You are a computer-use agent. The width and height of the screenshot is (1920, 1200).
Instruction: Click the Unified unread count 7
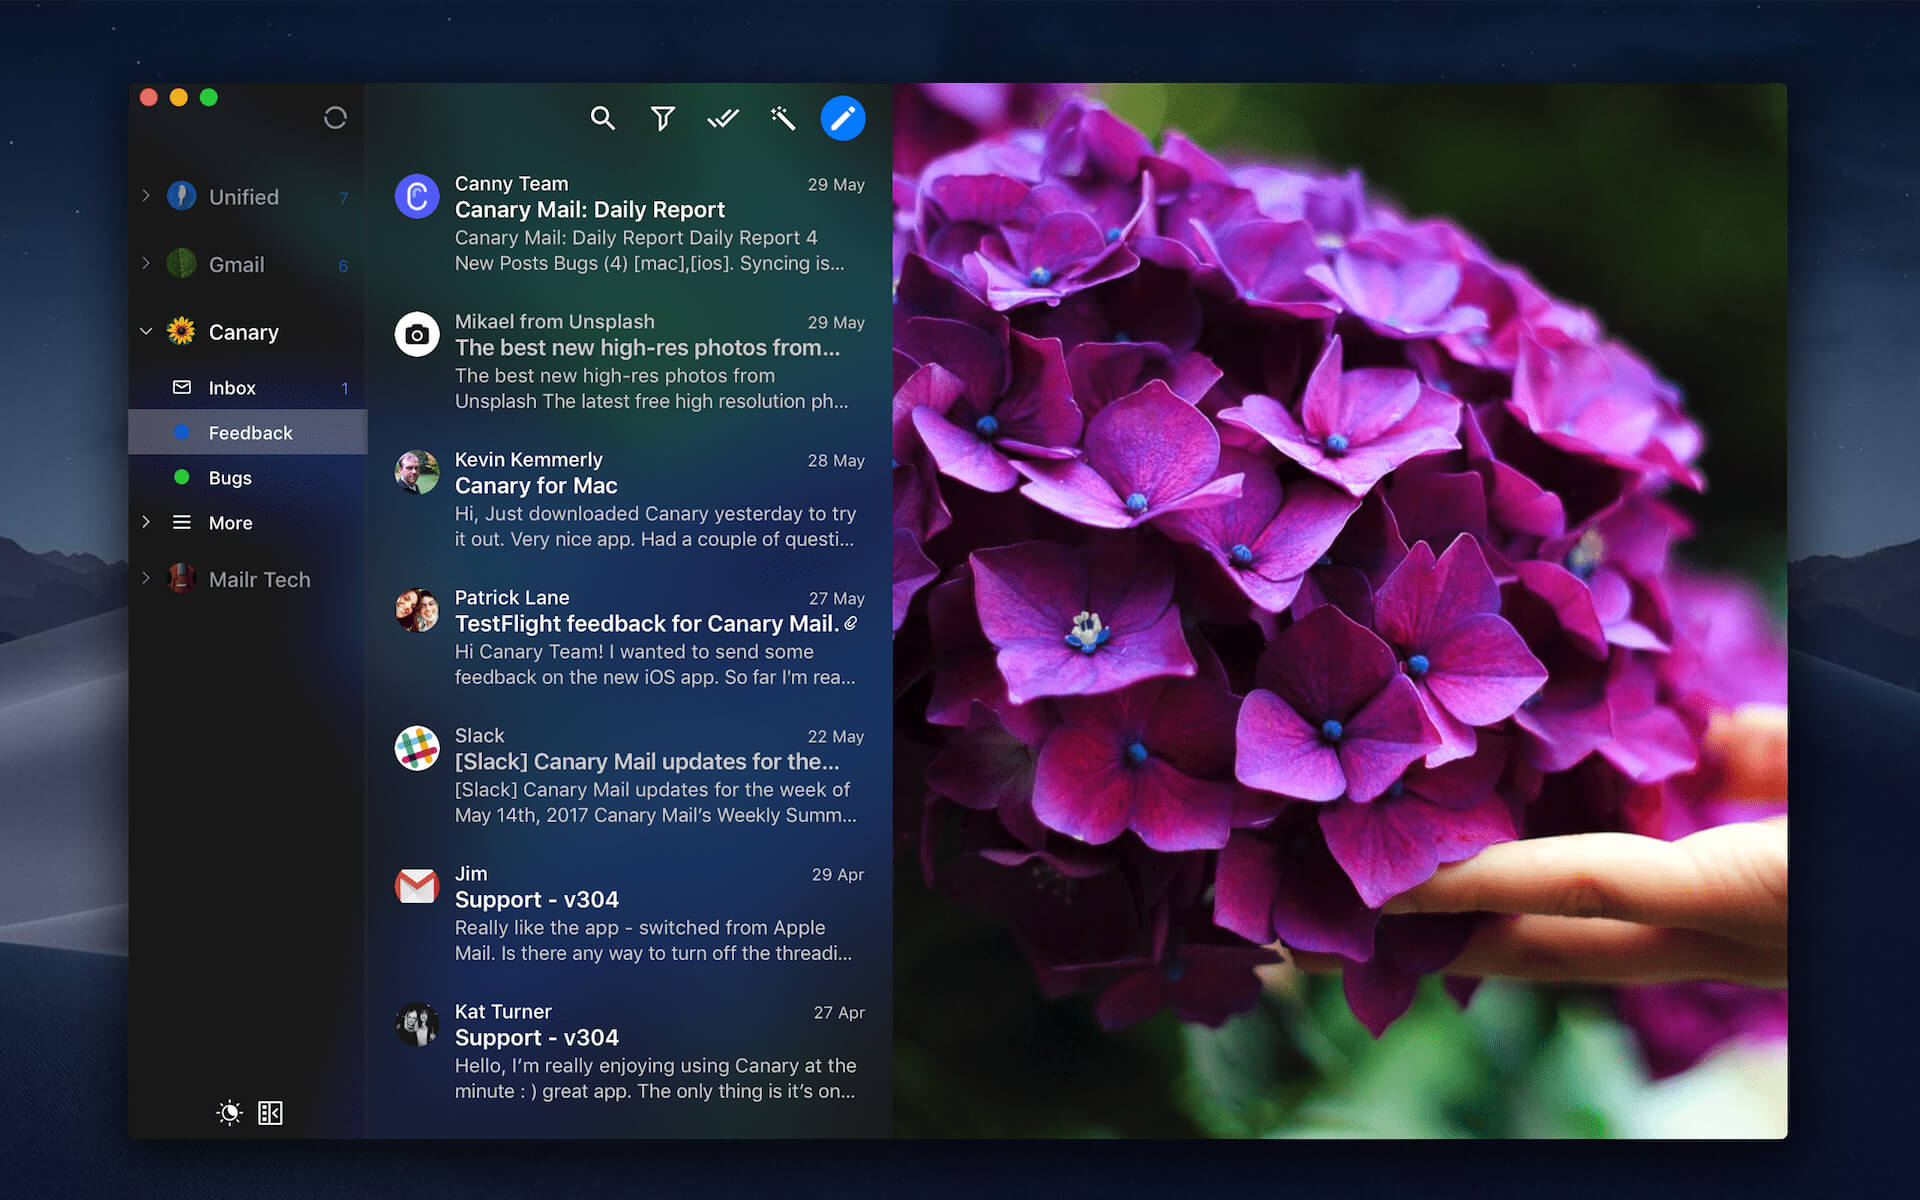(344, 198)
